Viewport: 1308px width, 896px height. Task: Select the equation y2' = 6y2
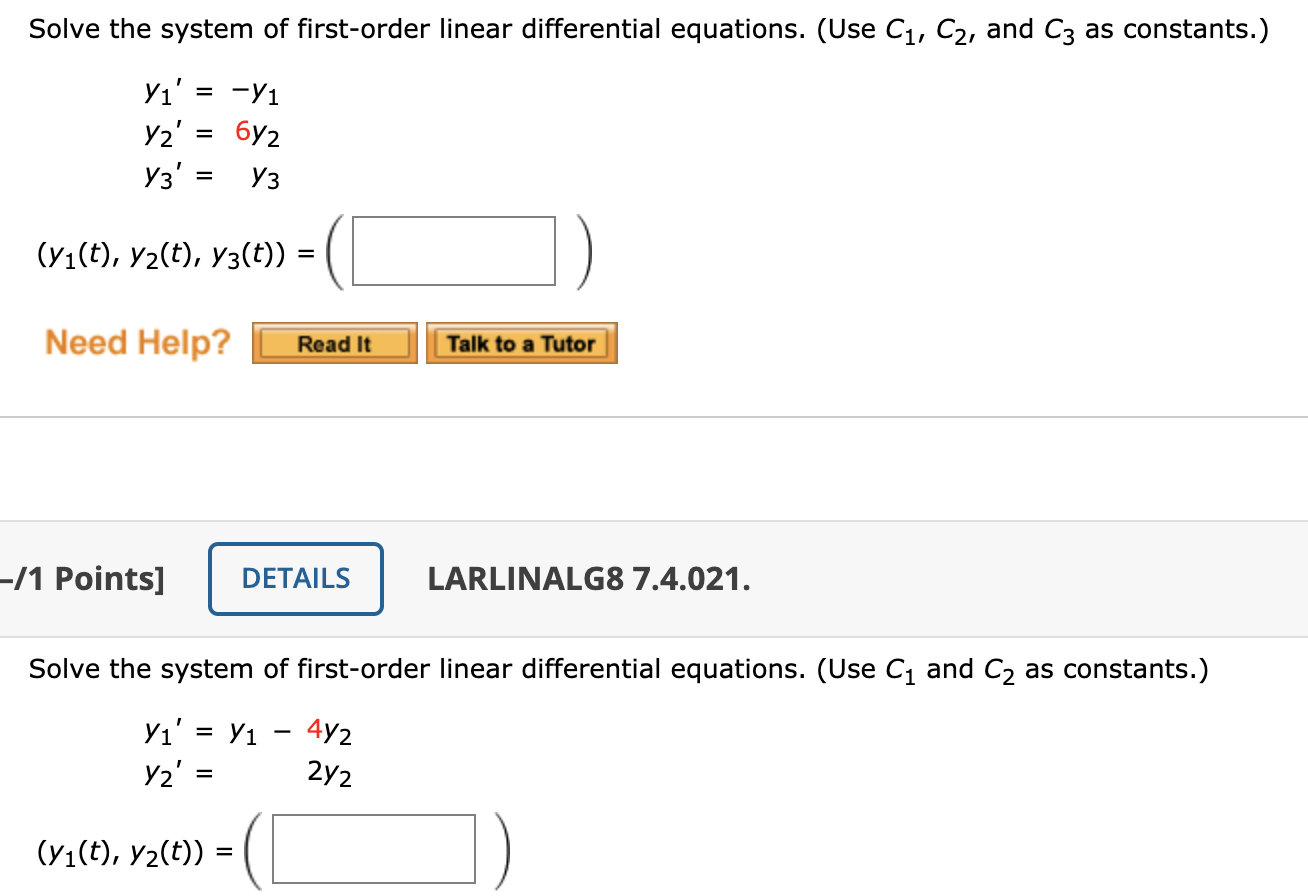click(x=212, y=134)
